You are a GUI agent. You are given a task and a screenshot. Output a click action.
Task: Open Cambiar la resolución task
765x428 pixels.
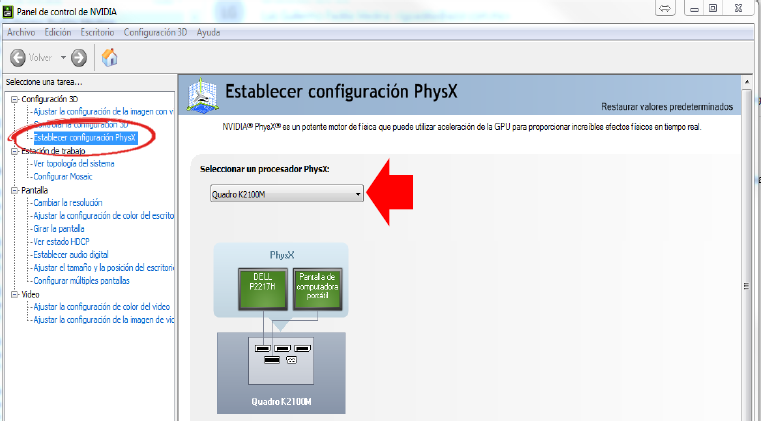[x=68, y=203]
